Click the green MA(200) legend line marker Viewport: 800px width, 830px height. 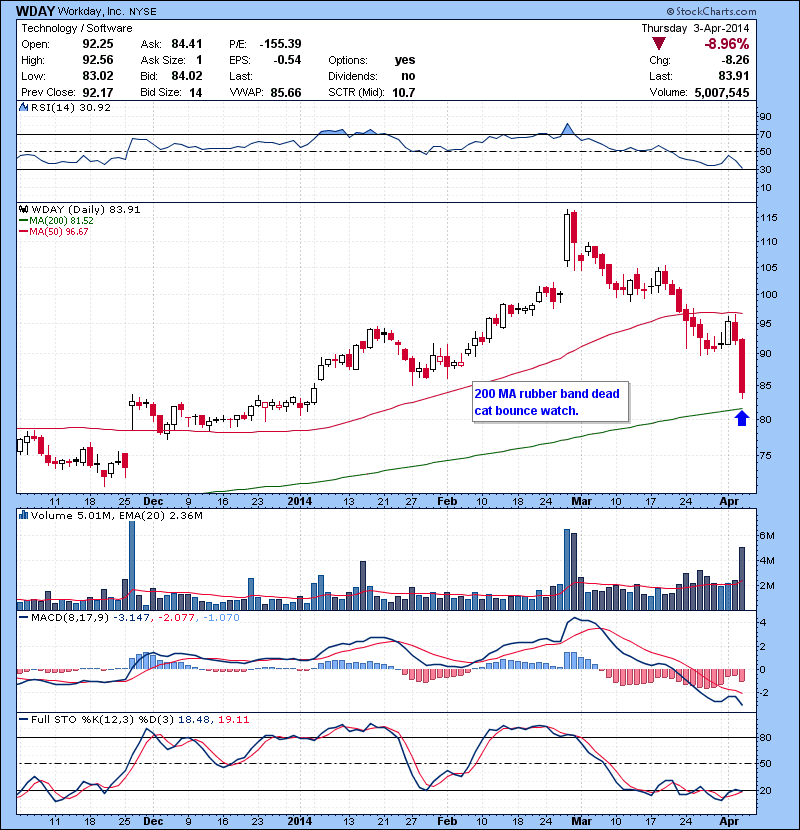(23, 221)
